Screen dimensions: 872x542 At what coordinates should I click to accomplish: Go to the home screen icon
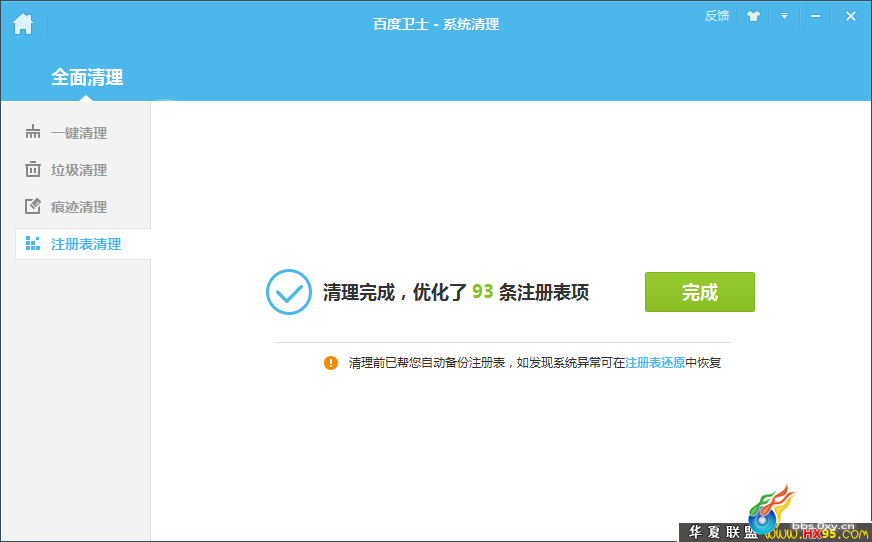click(23, 24)
